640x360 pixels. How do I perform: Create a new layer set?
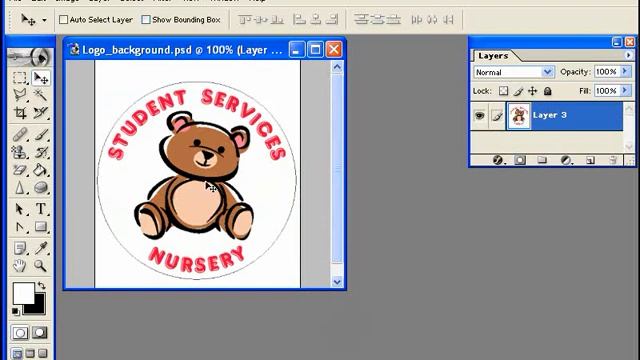click(x=542, y=160)
